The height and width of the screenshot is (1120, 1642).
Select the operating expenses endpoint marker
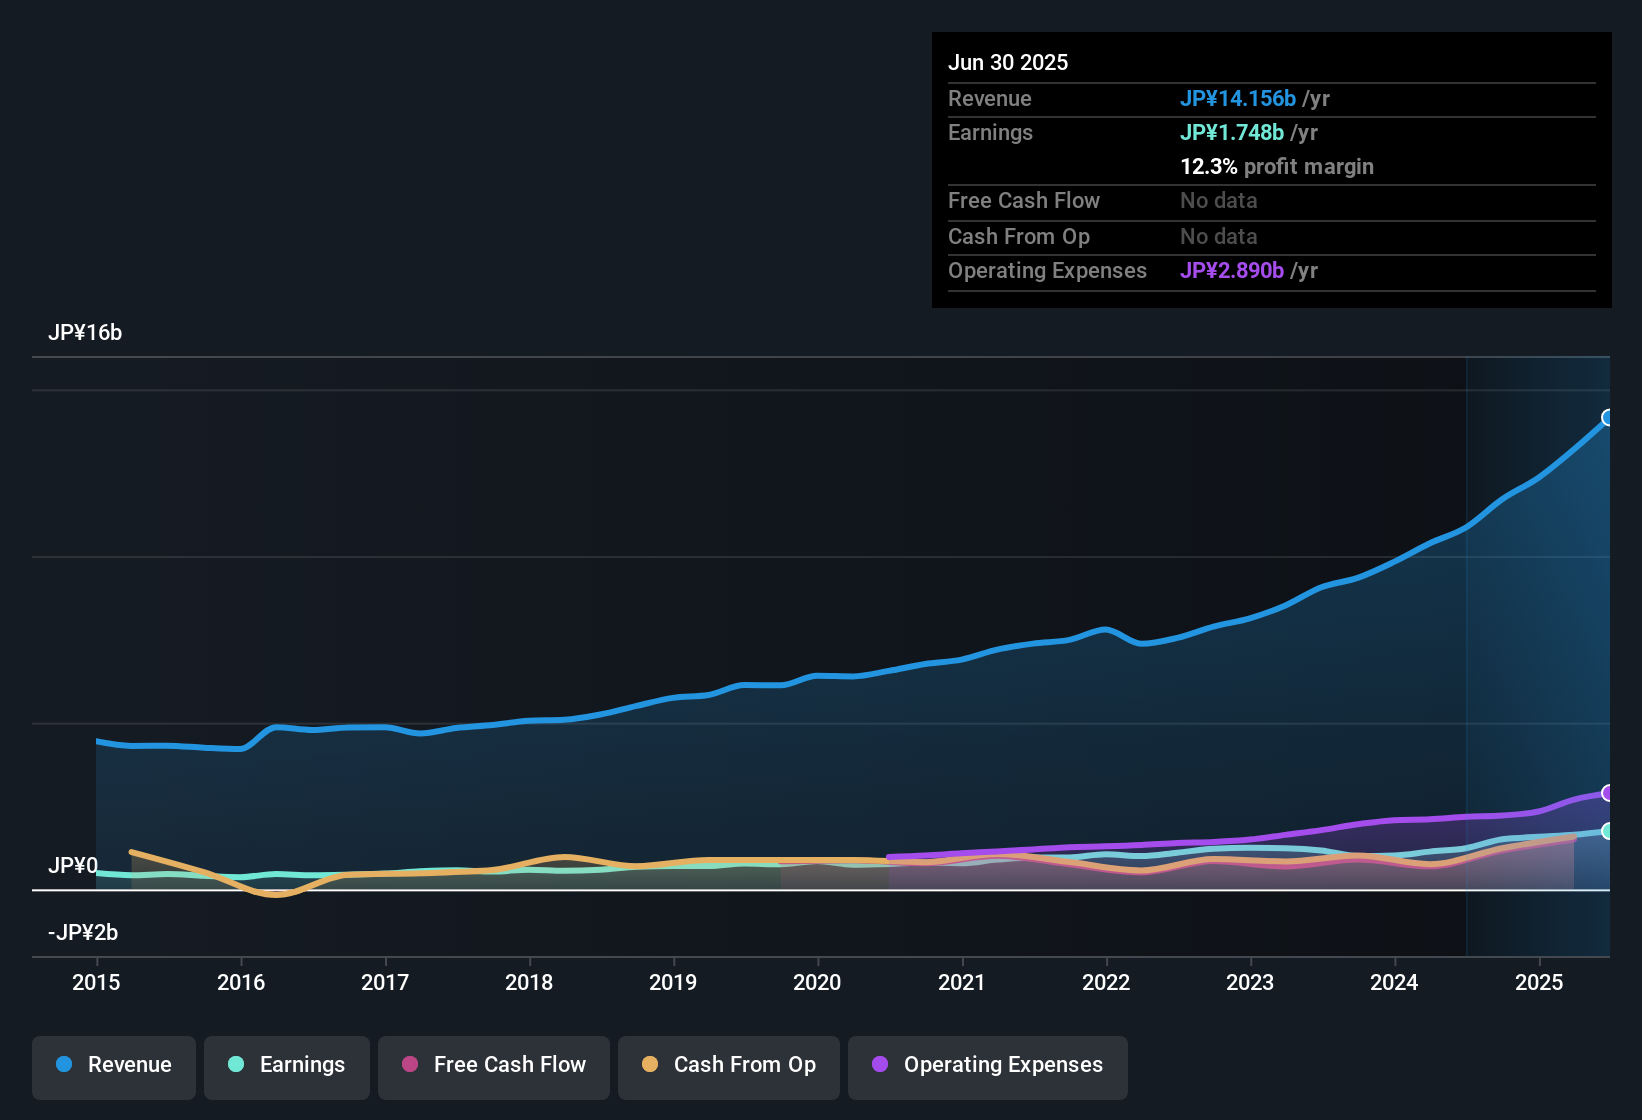(x=1608, y=793)
